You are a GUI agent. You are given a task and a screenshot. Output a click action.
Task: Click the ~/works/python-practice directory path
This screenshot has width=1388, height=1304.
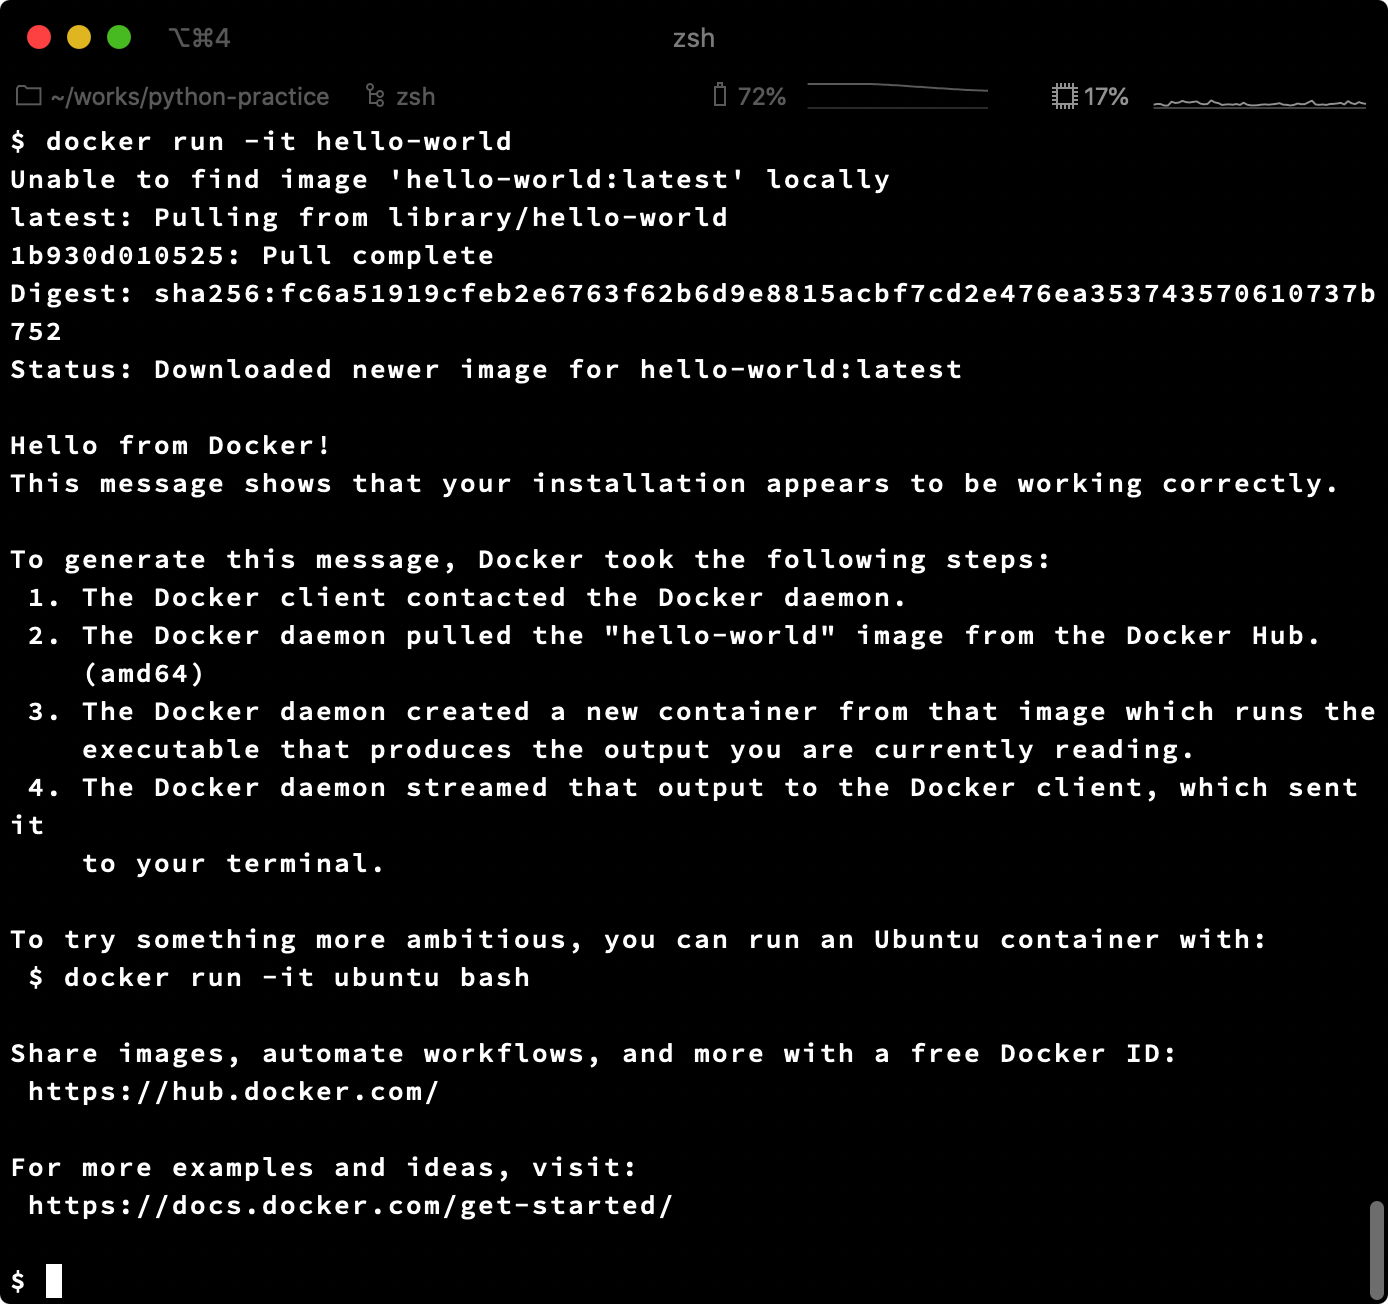pyautogui.click(x=190, y=97)
